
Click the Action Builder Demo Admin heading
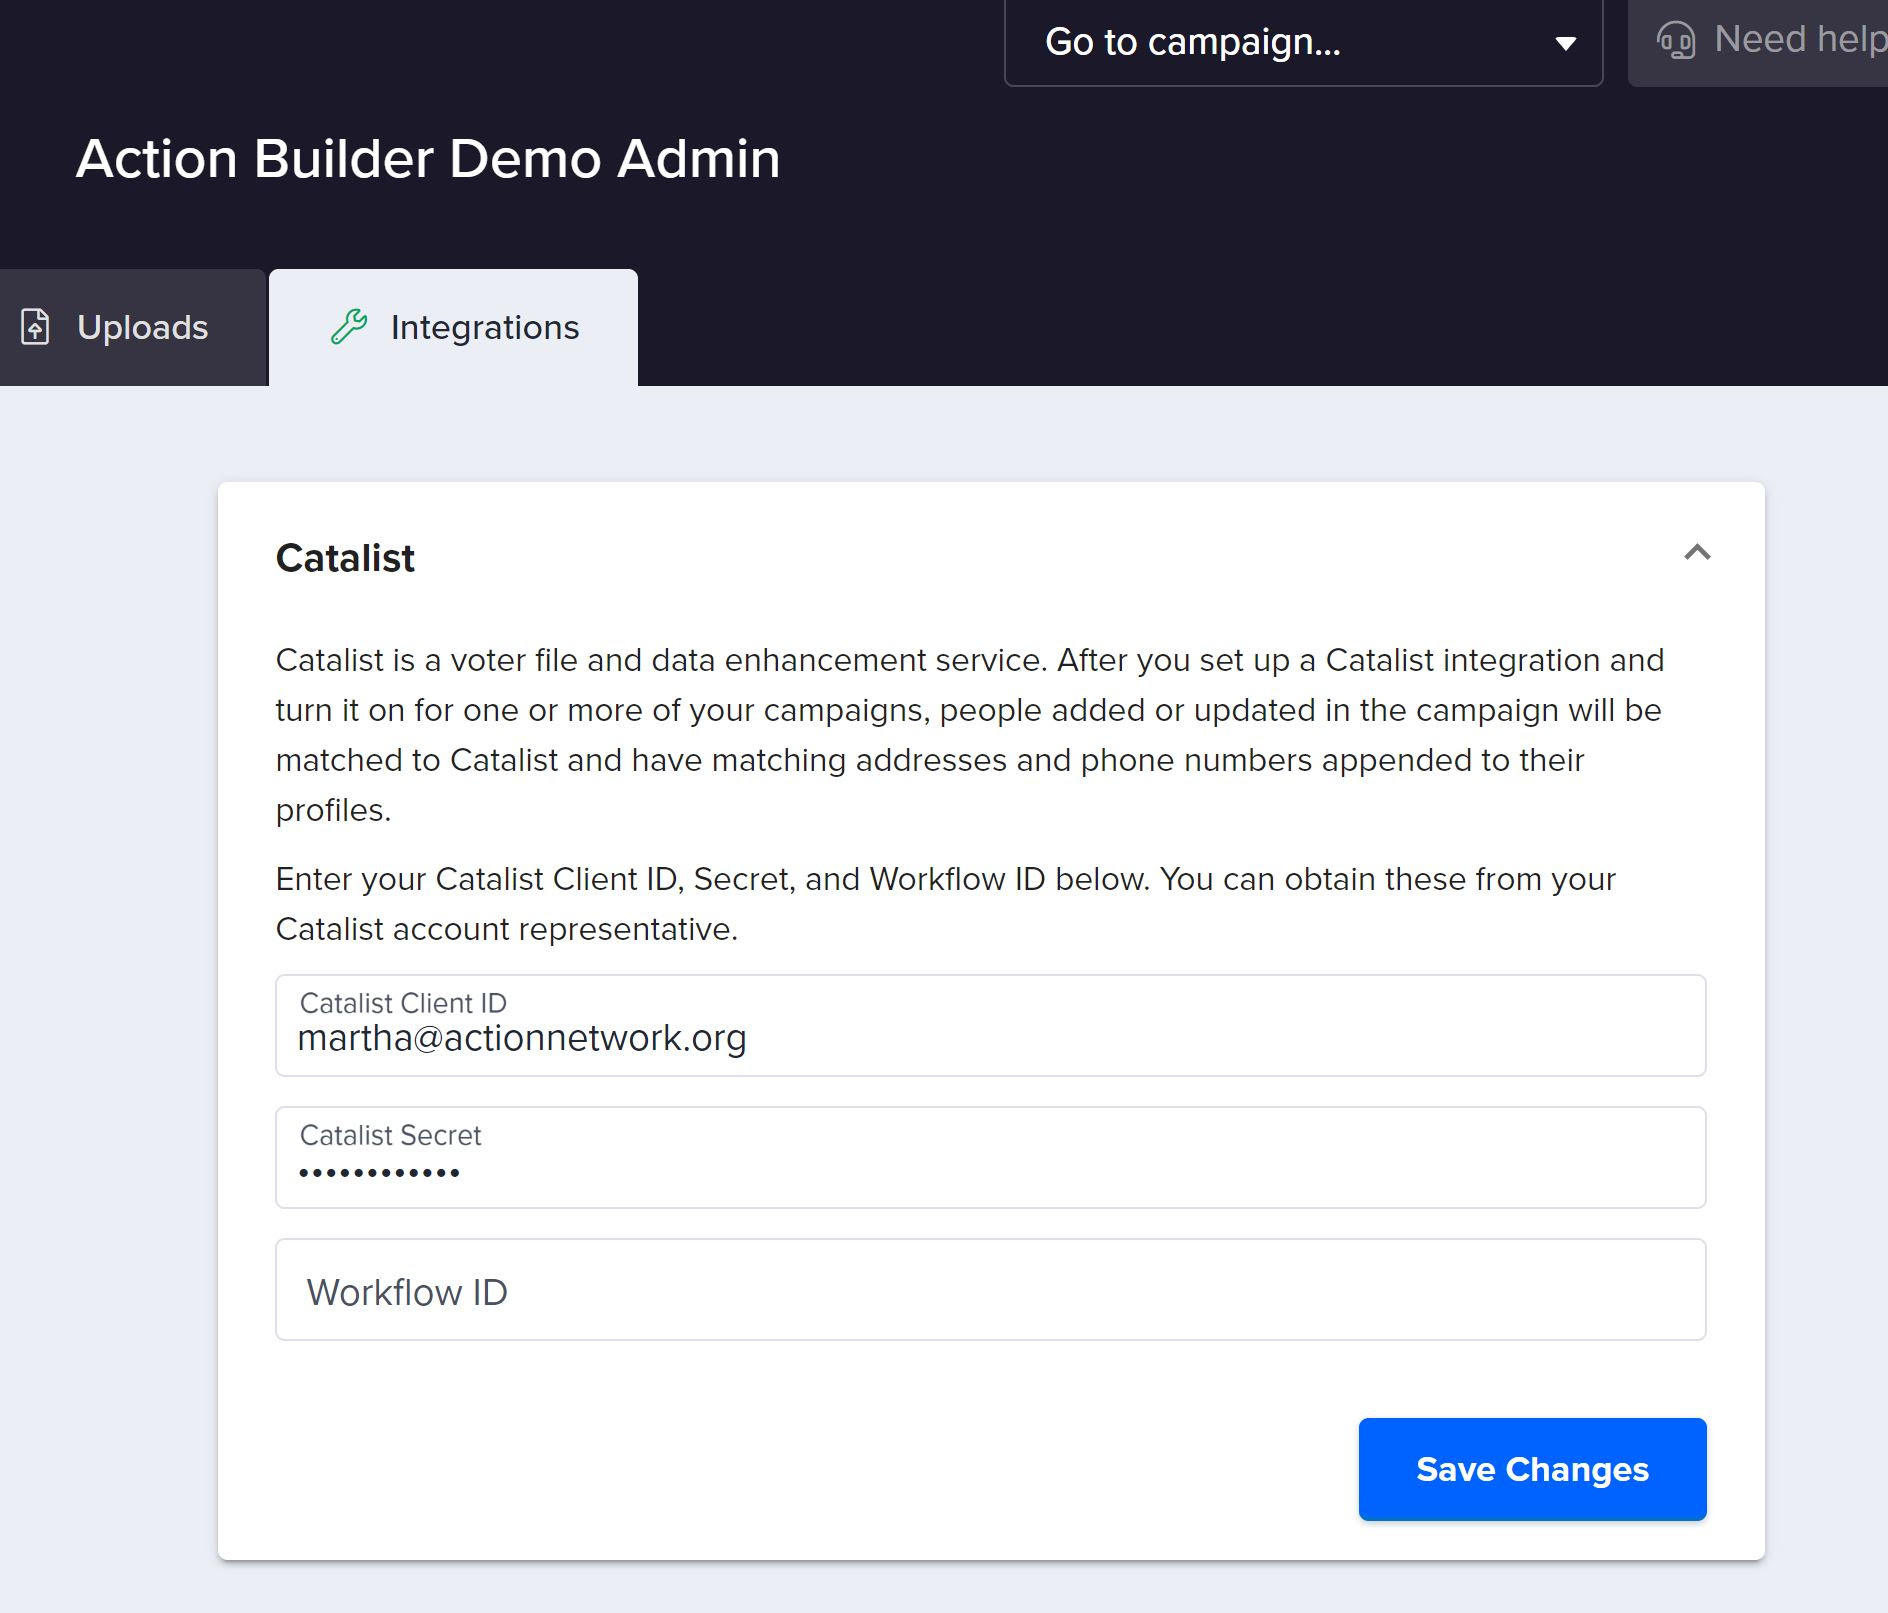click(x=428, y=158)
